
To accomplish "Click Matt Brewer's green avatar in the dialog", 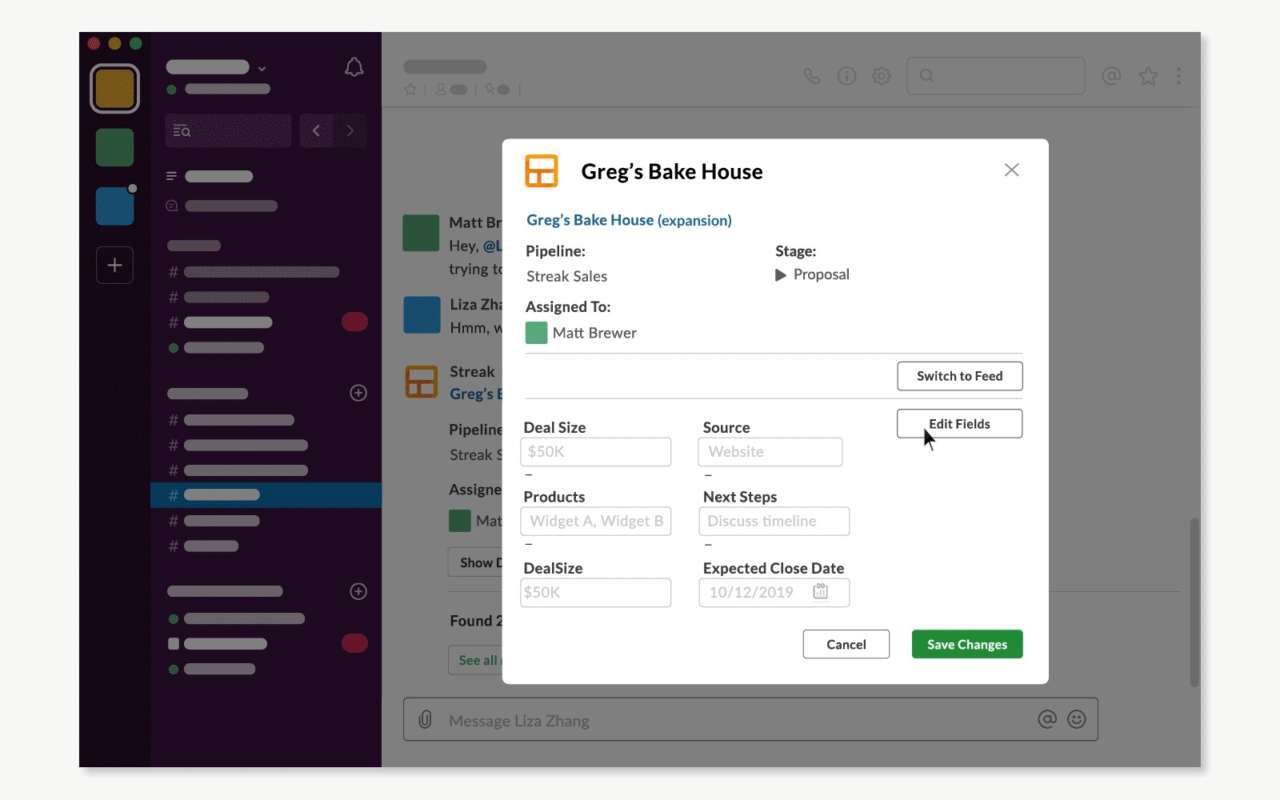I will [536, 333].
